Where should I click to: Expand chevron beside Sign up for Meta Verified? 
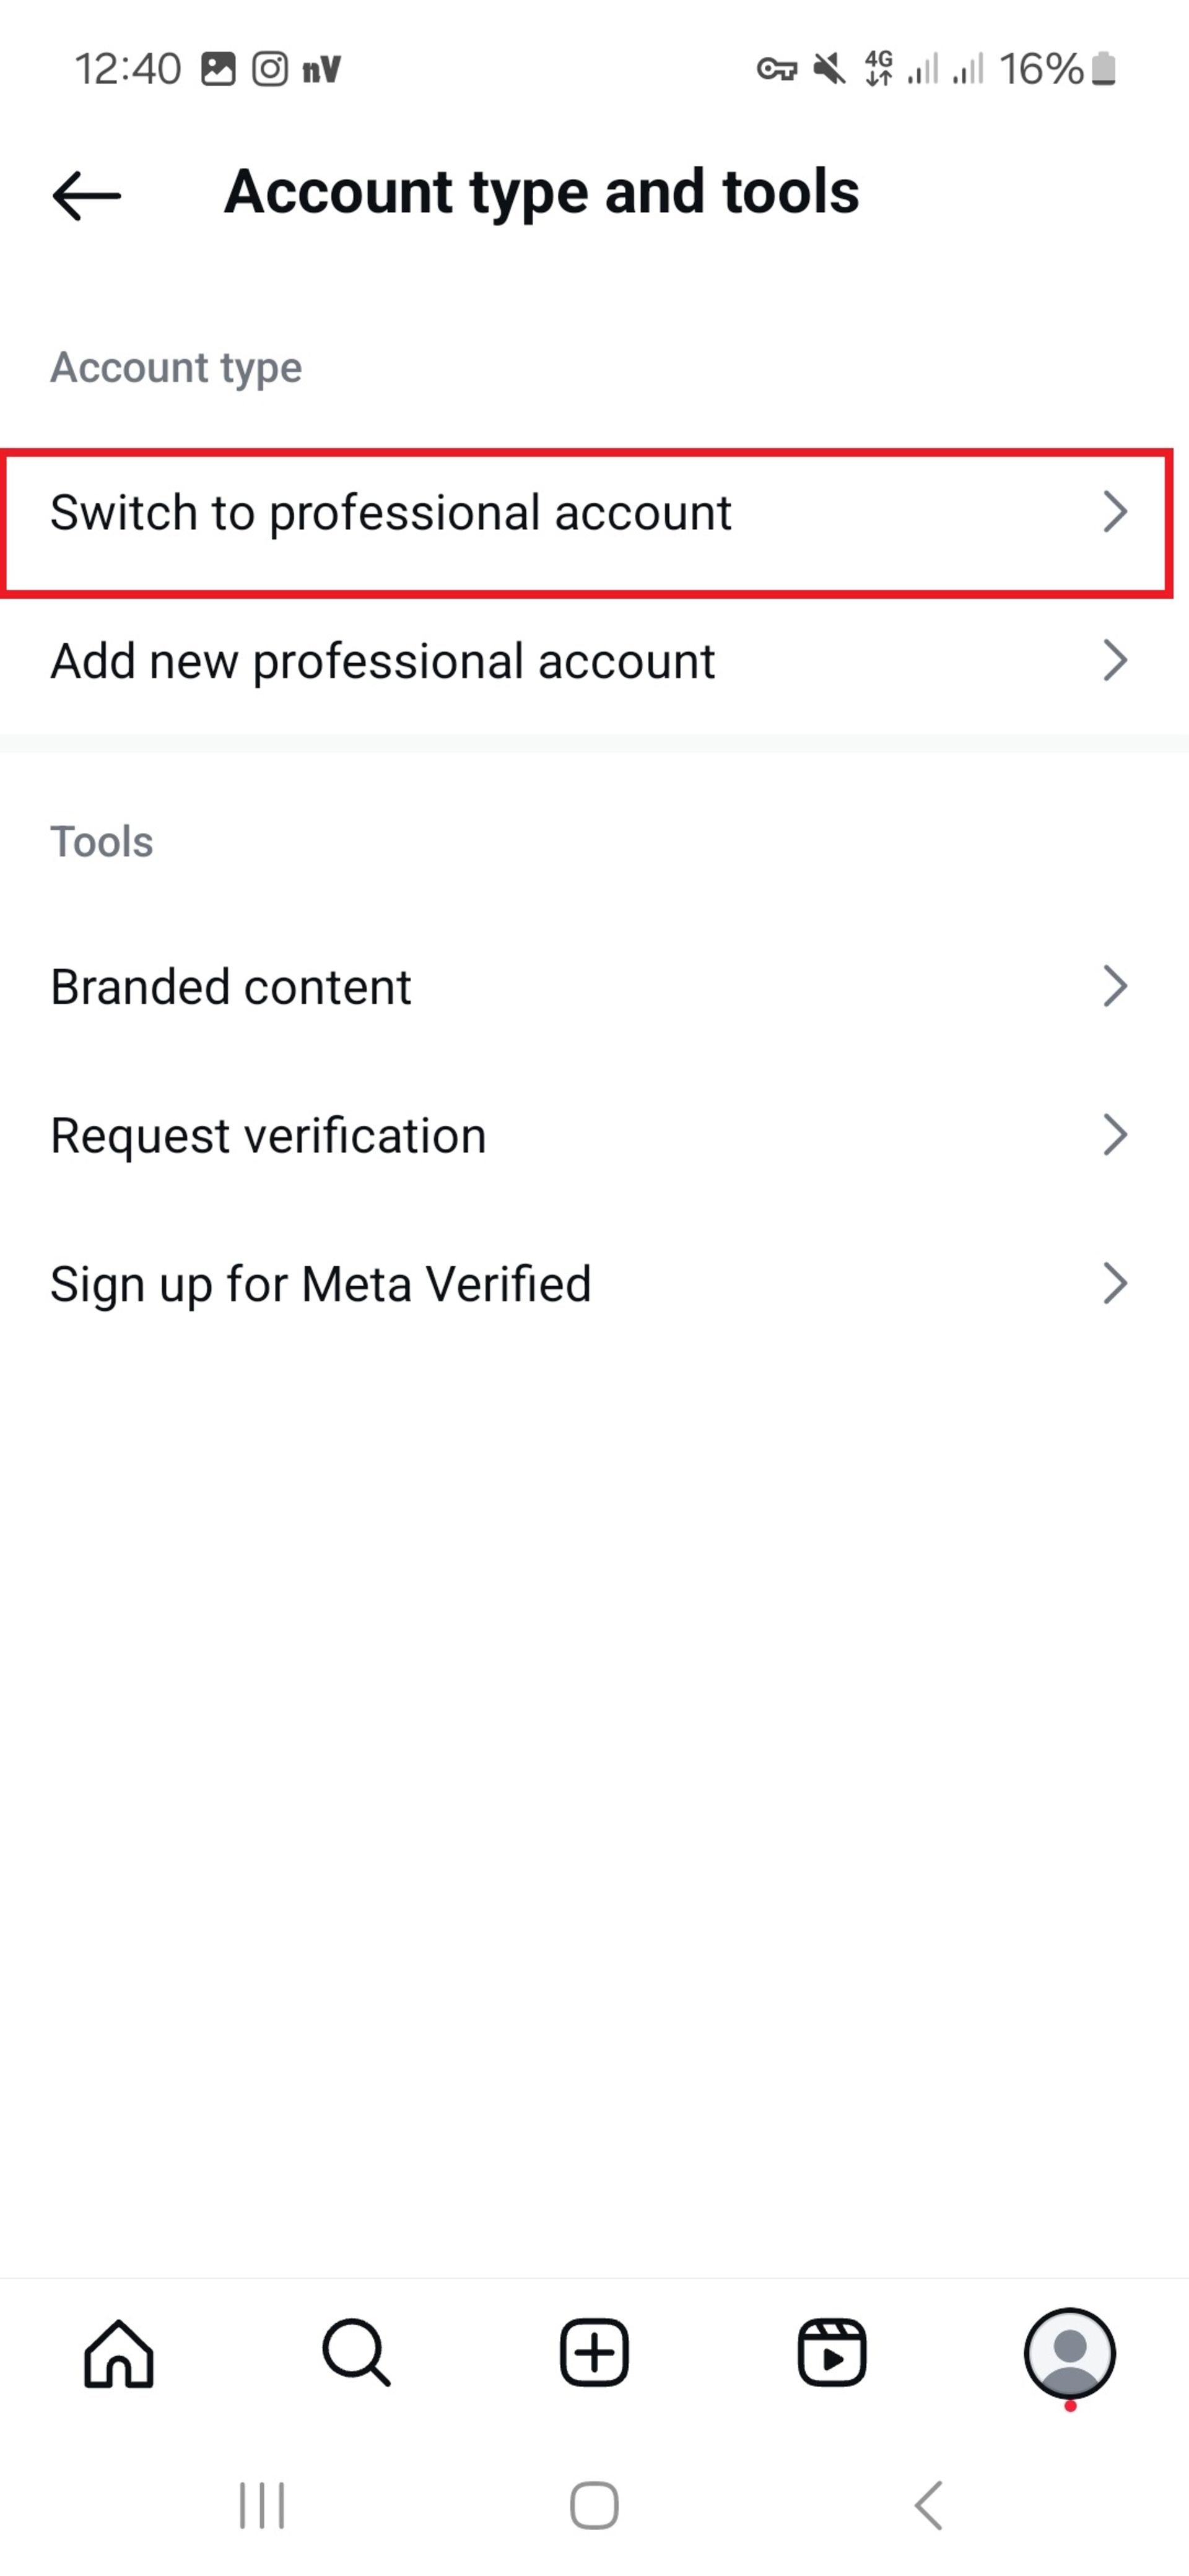(x=1115, y=1284)
